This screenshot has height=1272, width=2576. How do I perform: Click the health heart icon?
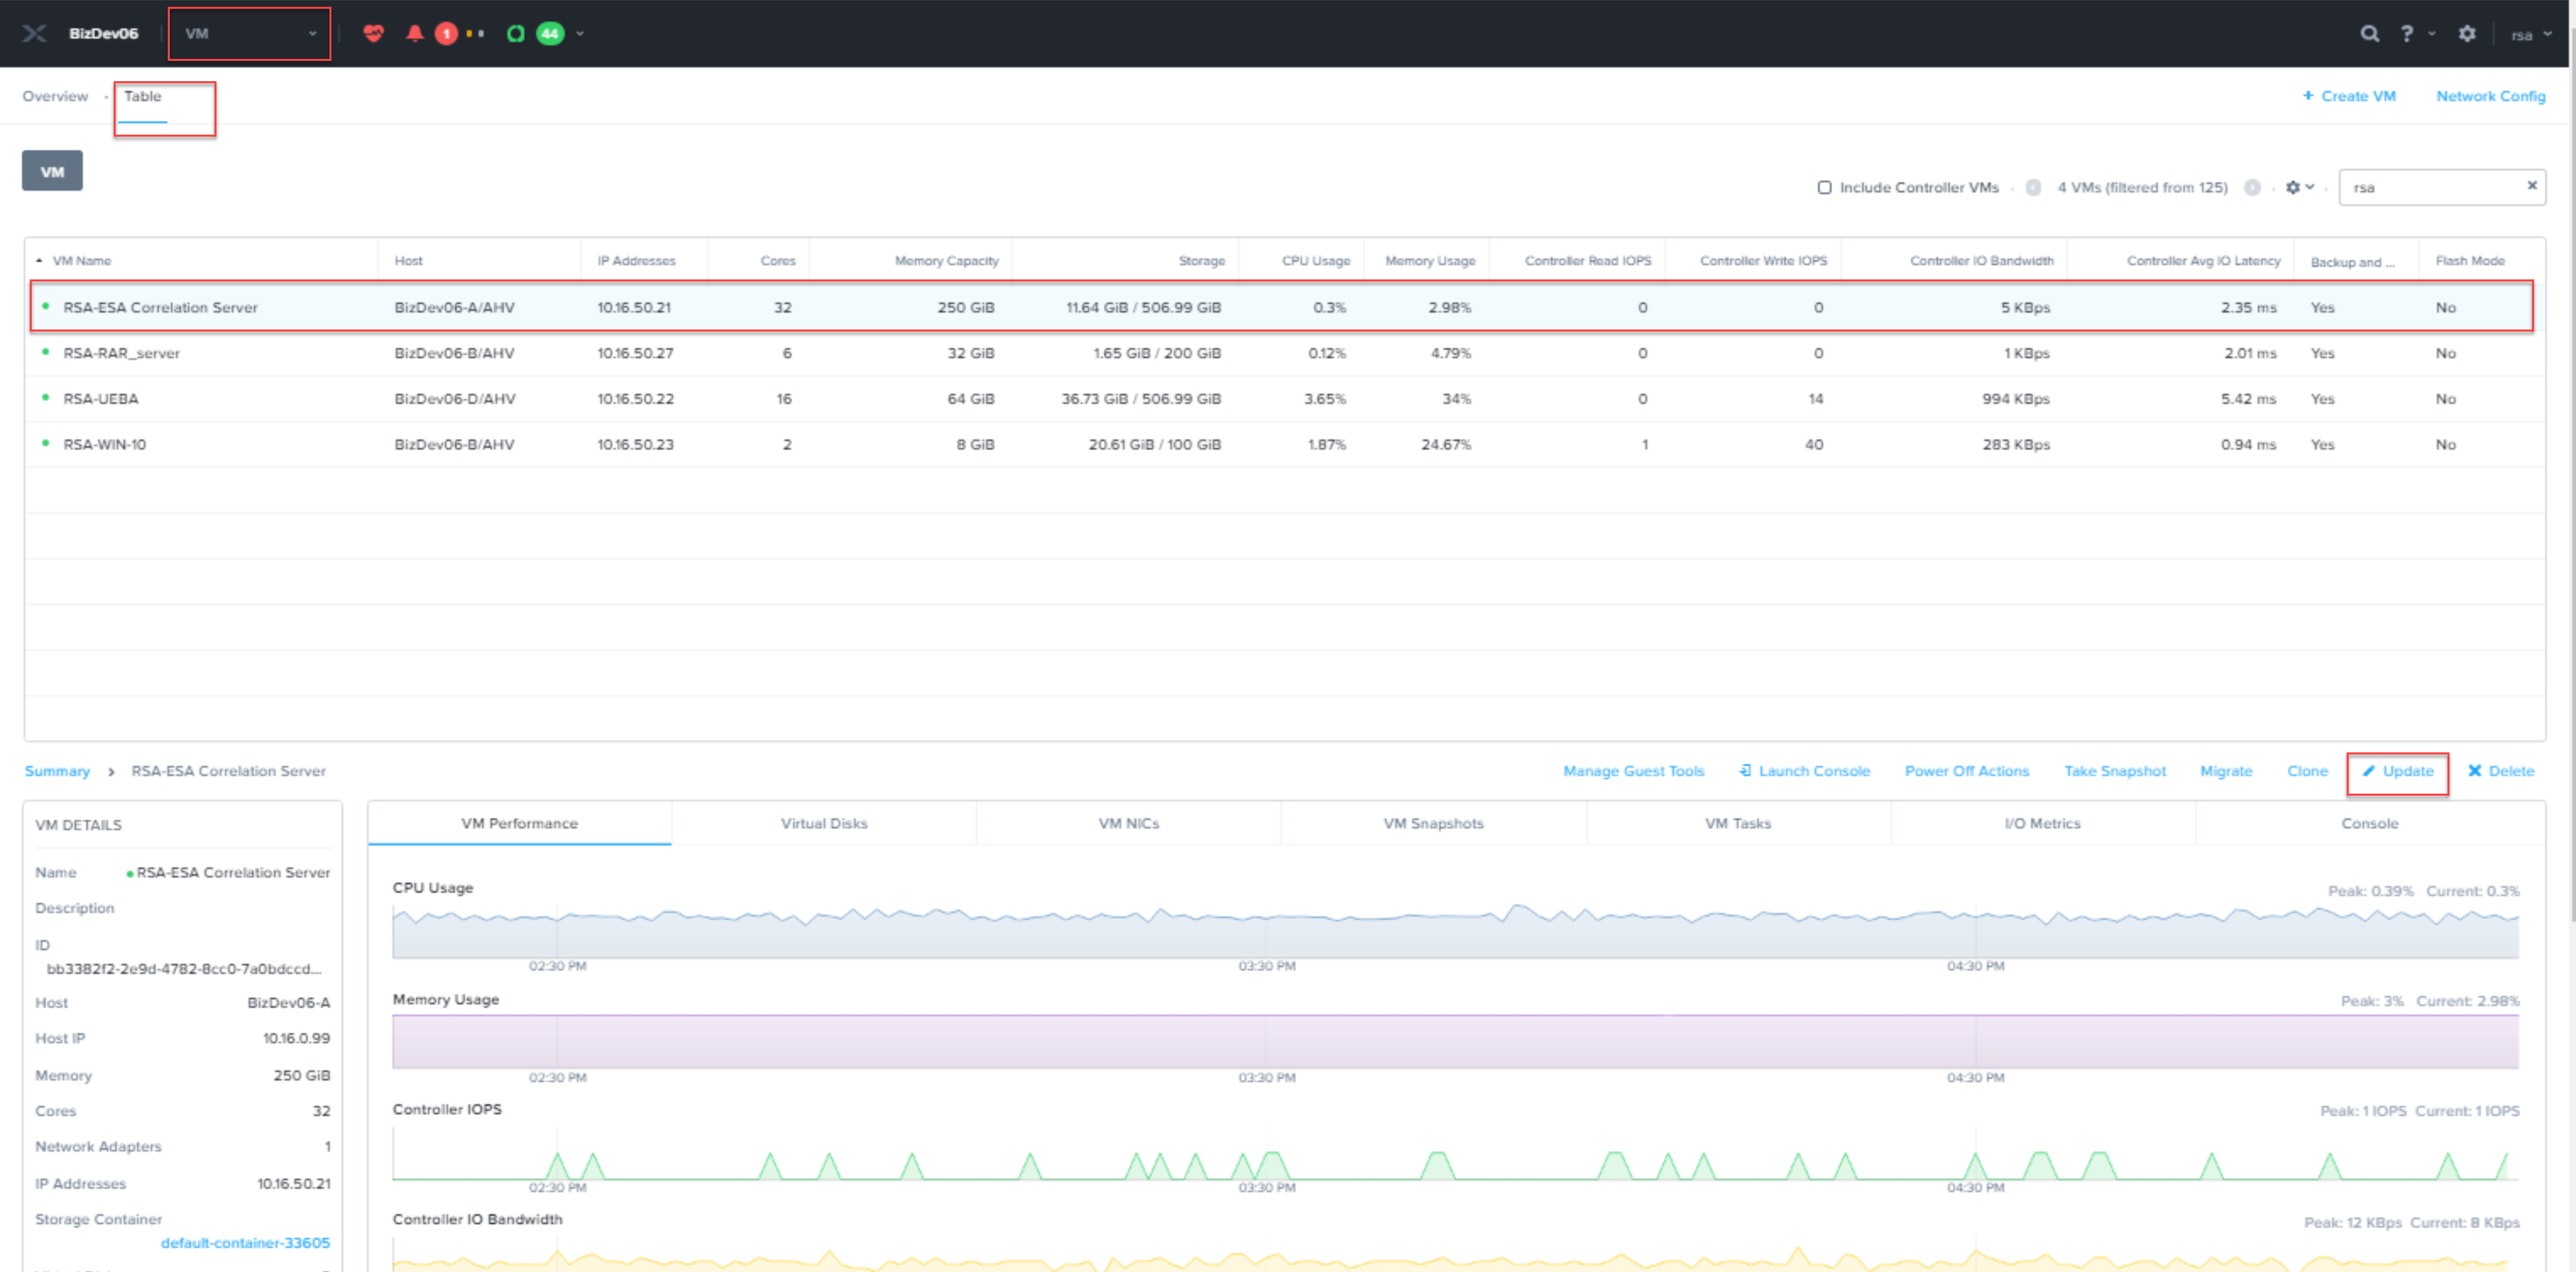[373, 33]
